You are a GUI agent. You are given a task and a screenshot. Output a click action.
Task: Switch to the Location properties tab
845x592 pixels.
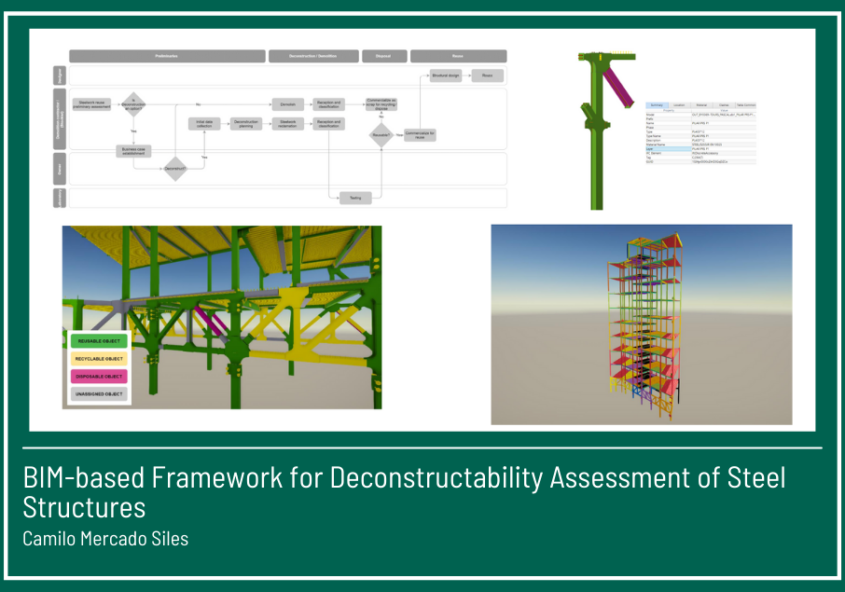pos(679,104)
